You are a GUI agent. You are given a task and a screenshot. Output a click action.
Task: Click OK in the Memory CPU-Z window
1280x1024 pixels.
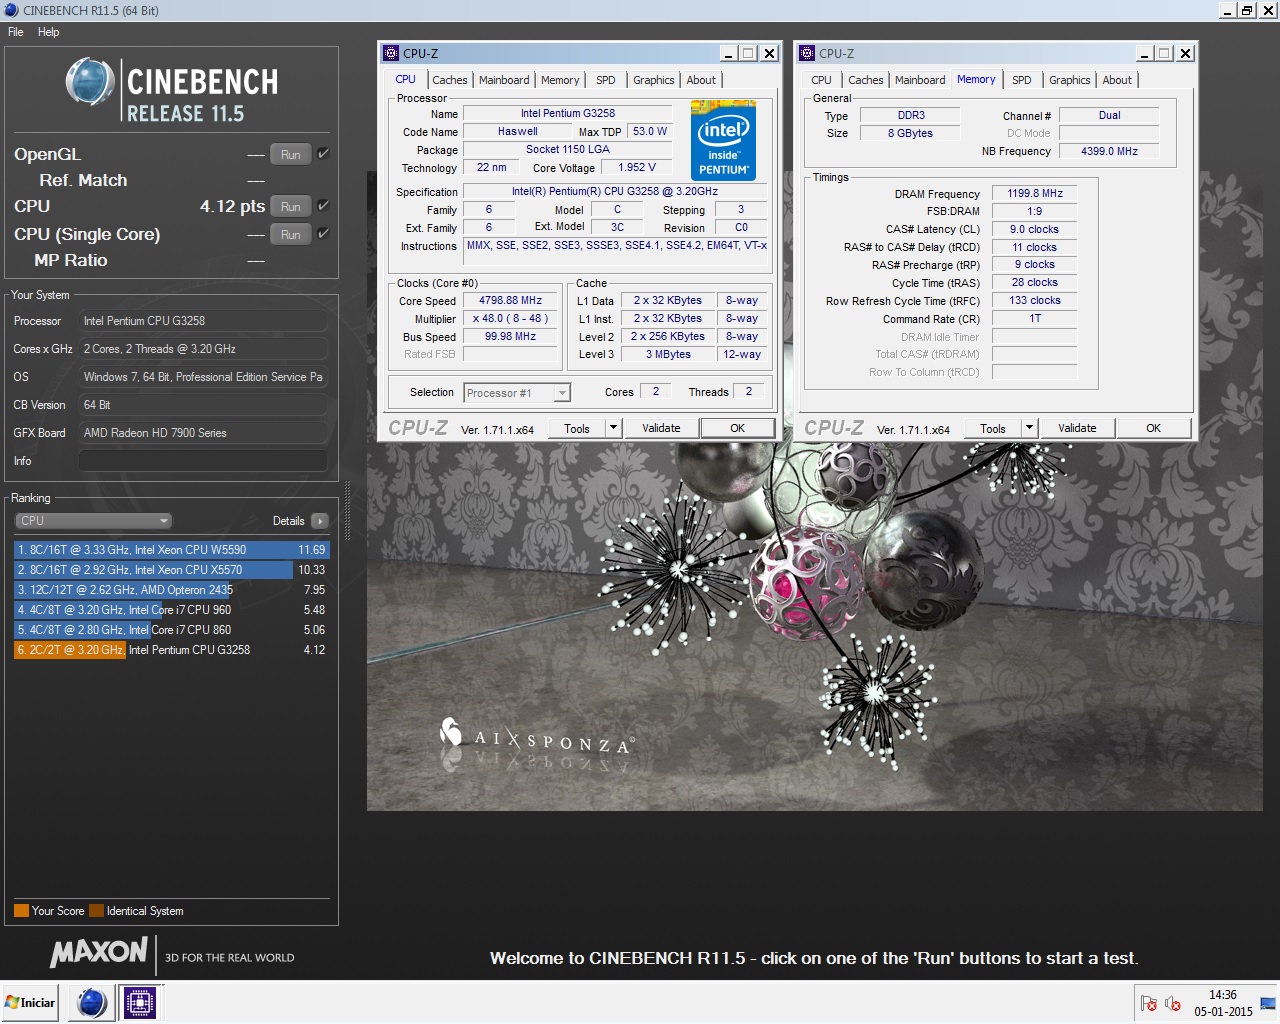1154,428
